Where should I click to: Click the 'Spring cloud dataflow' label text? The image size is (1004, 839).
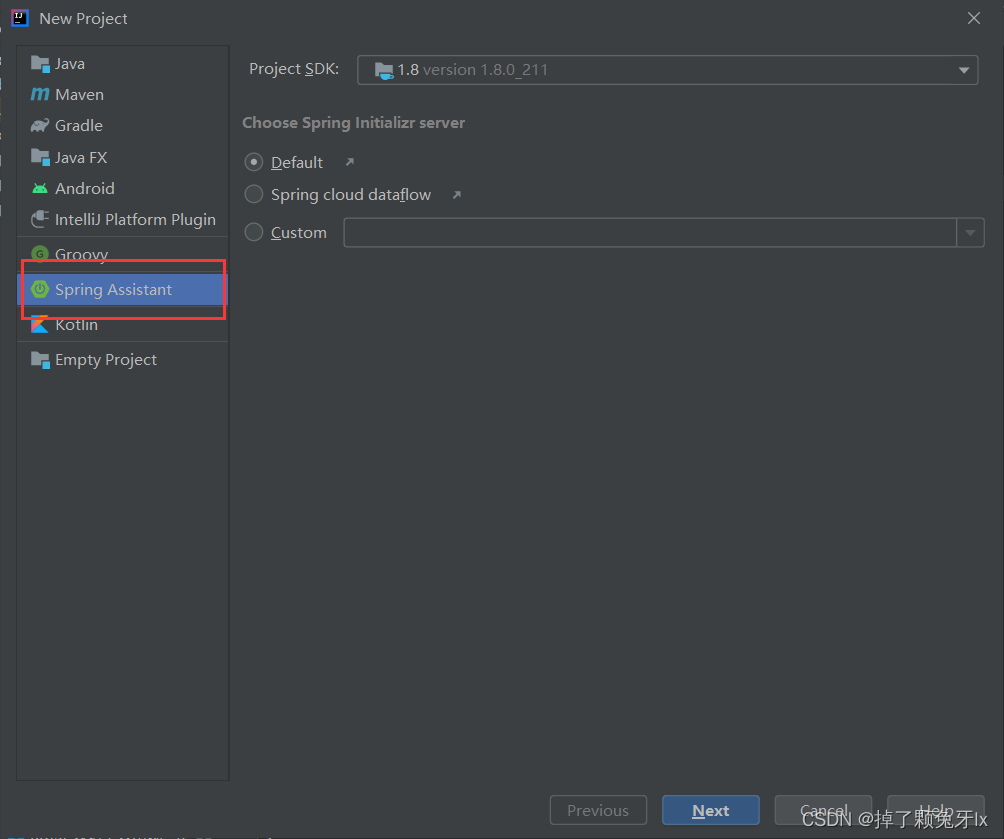click(x=351, y=195)
